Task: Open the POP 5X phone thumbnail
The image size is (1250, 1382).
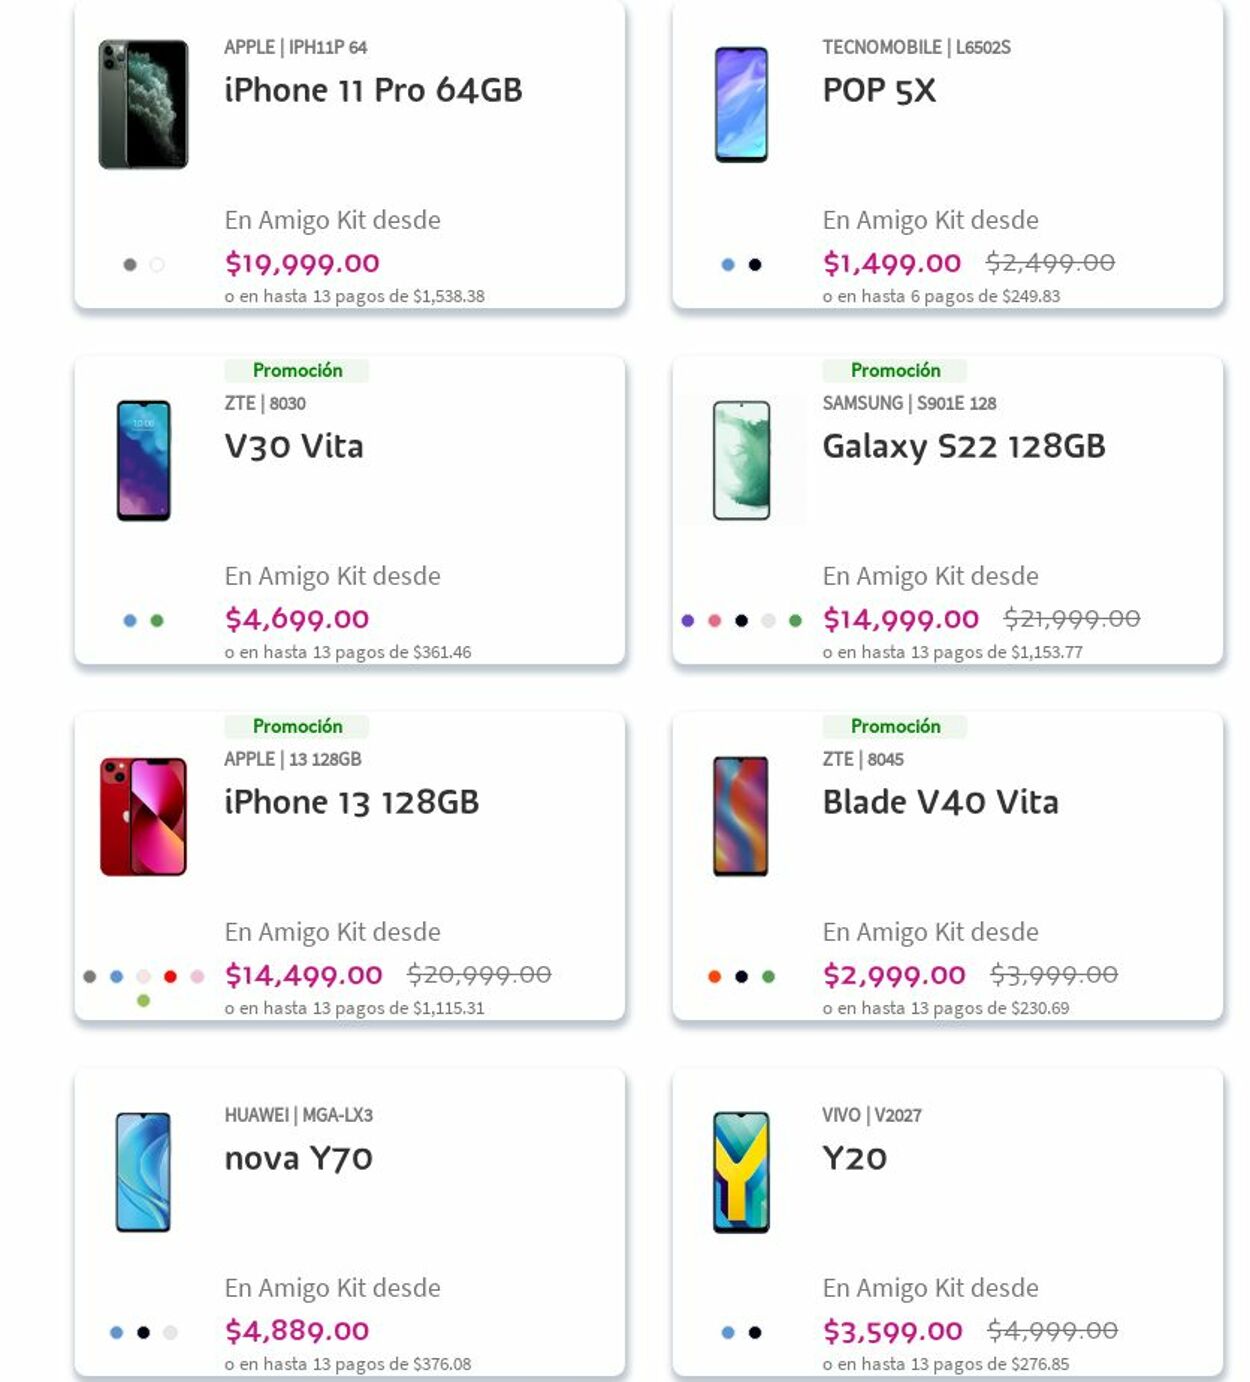Action: click(x=741, y=104)
